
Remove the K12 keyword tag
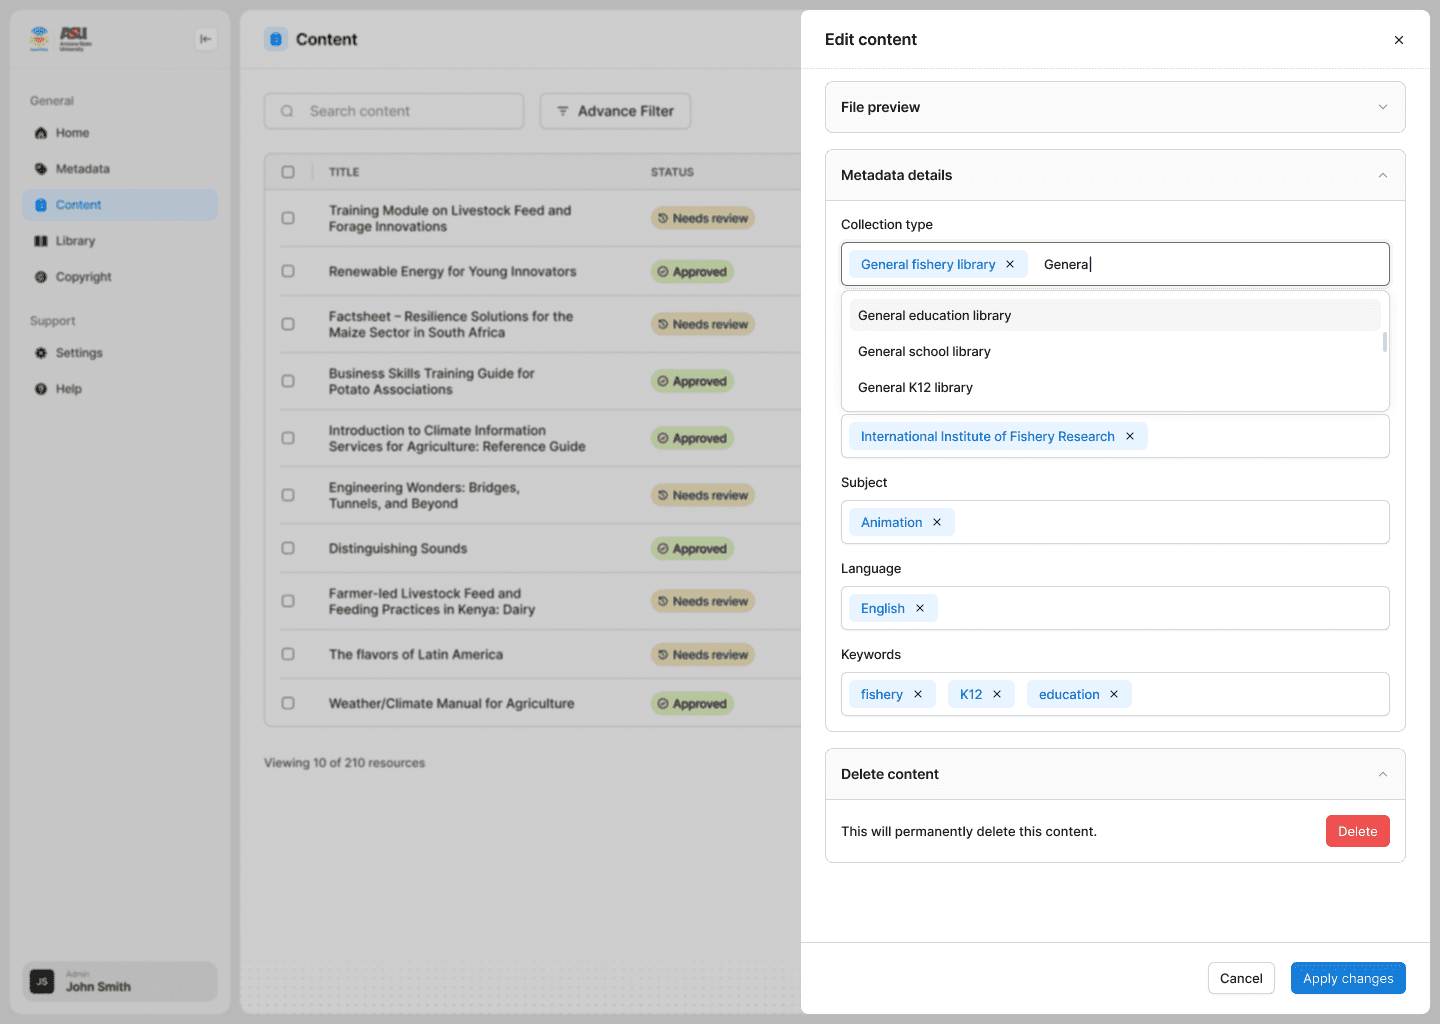(997, 695)
